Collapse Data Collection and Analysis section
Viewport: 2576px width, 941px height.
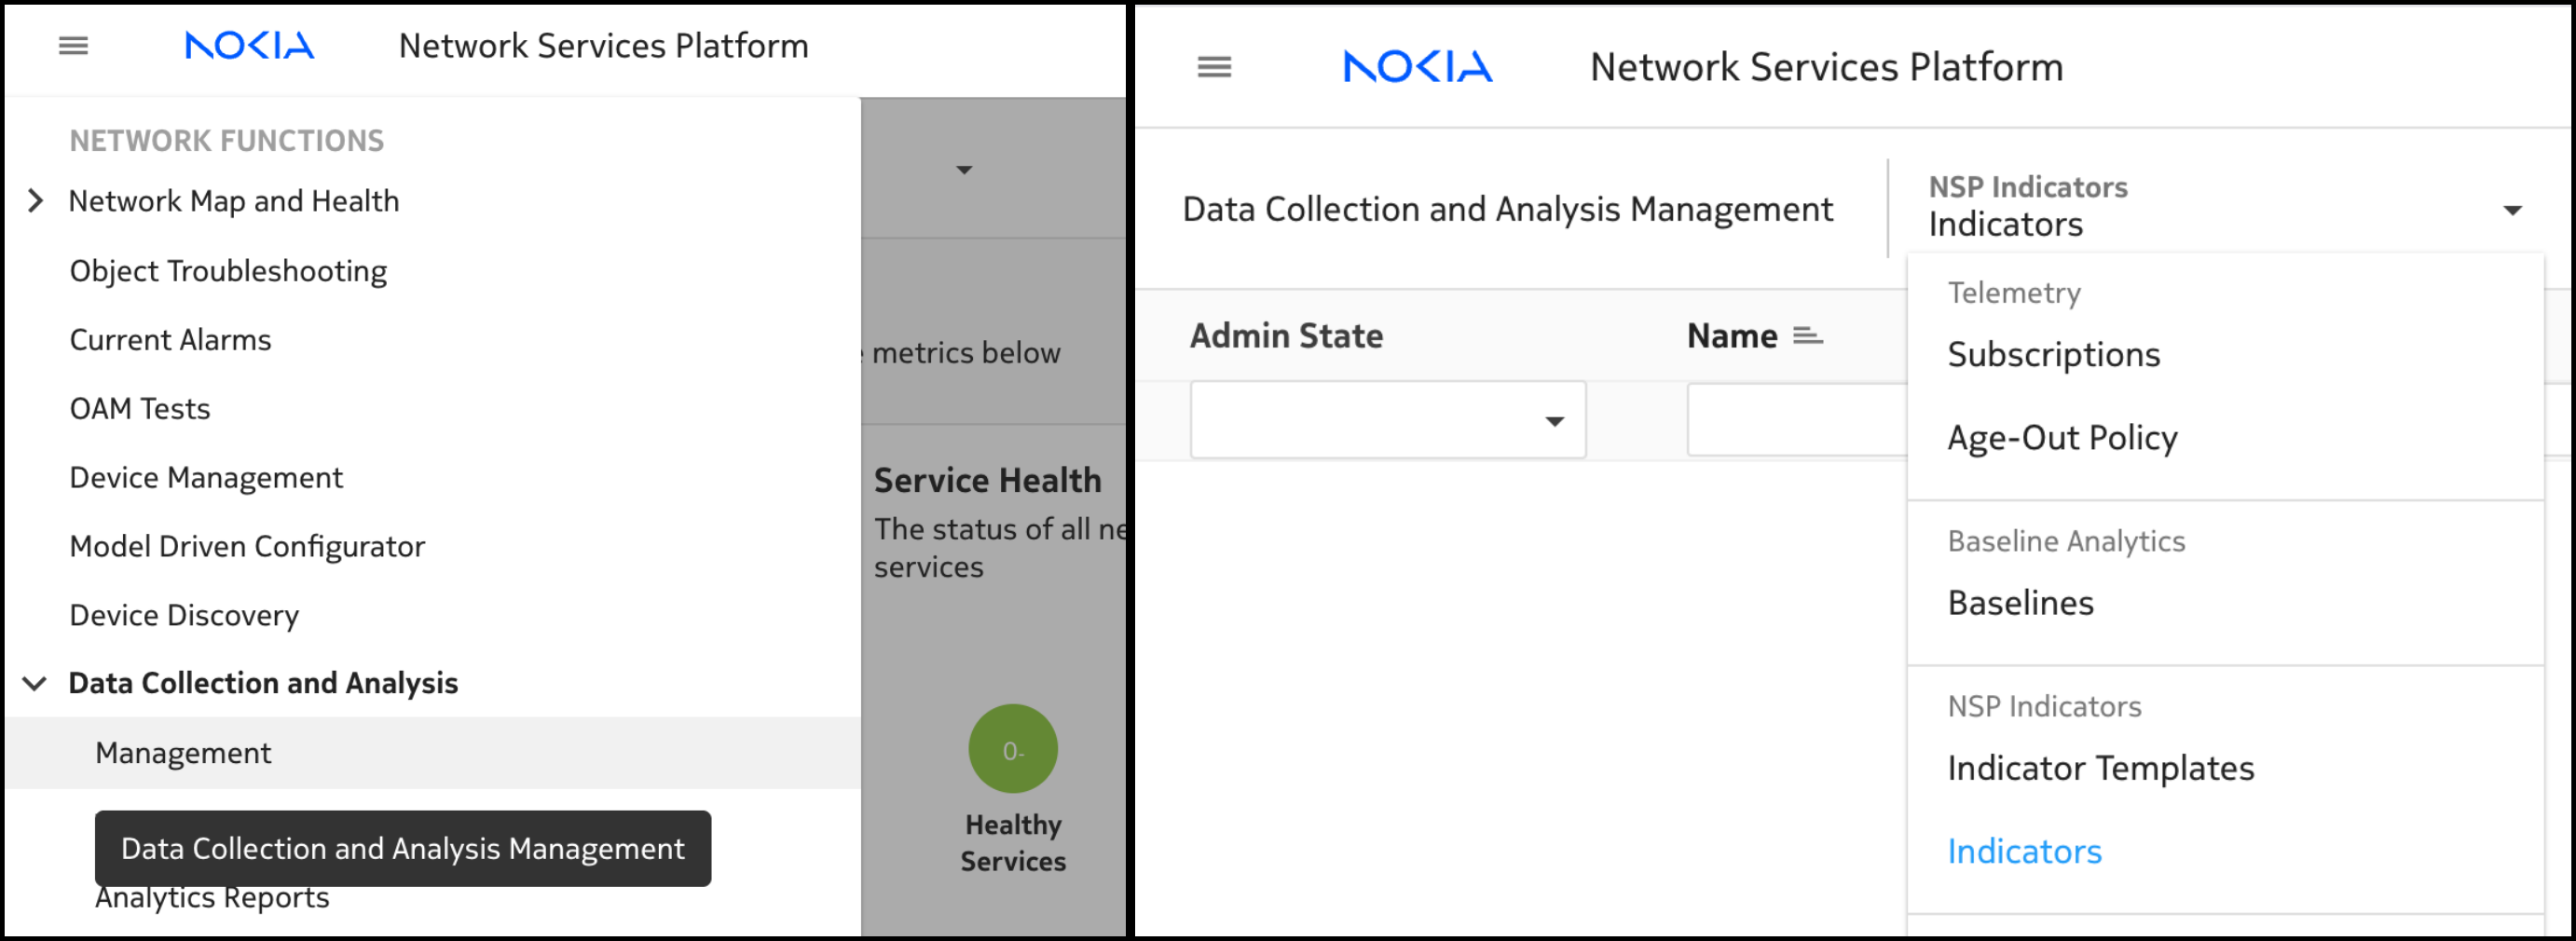(36, 684)
